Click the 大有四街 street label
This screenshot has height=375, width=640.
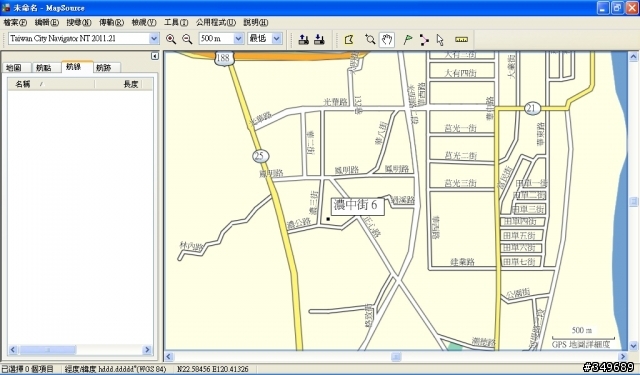(460, 73)
